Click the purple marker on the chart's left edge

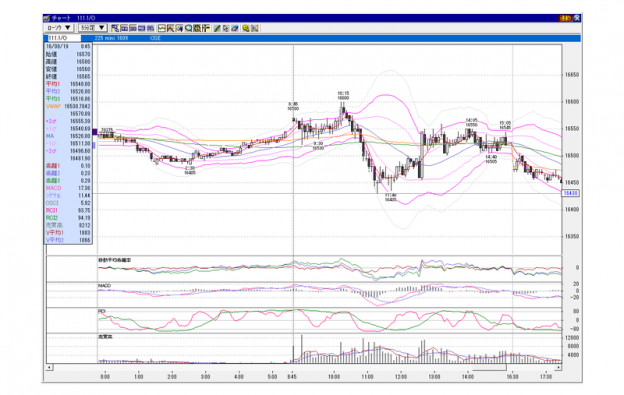(x=95, y=132)
